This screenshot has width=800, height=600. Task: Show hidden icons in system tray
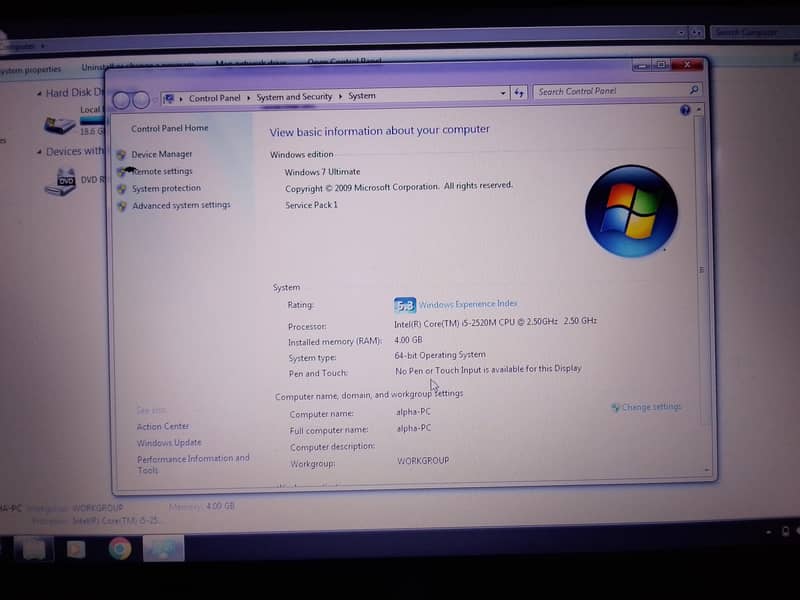[x=768, y=532]
